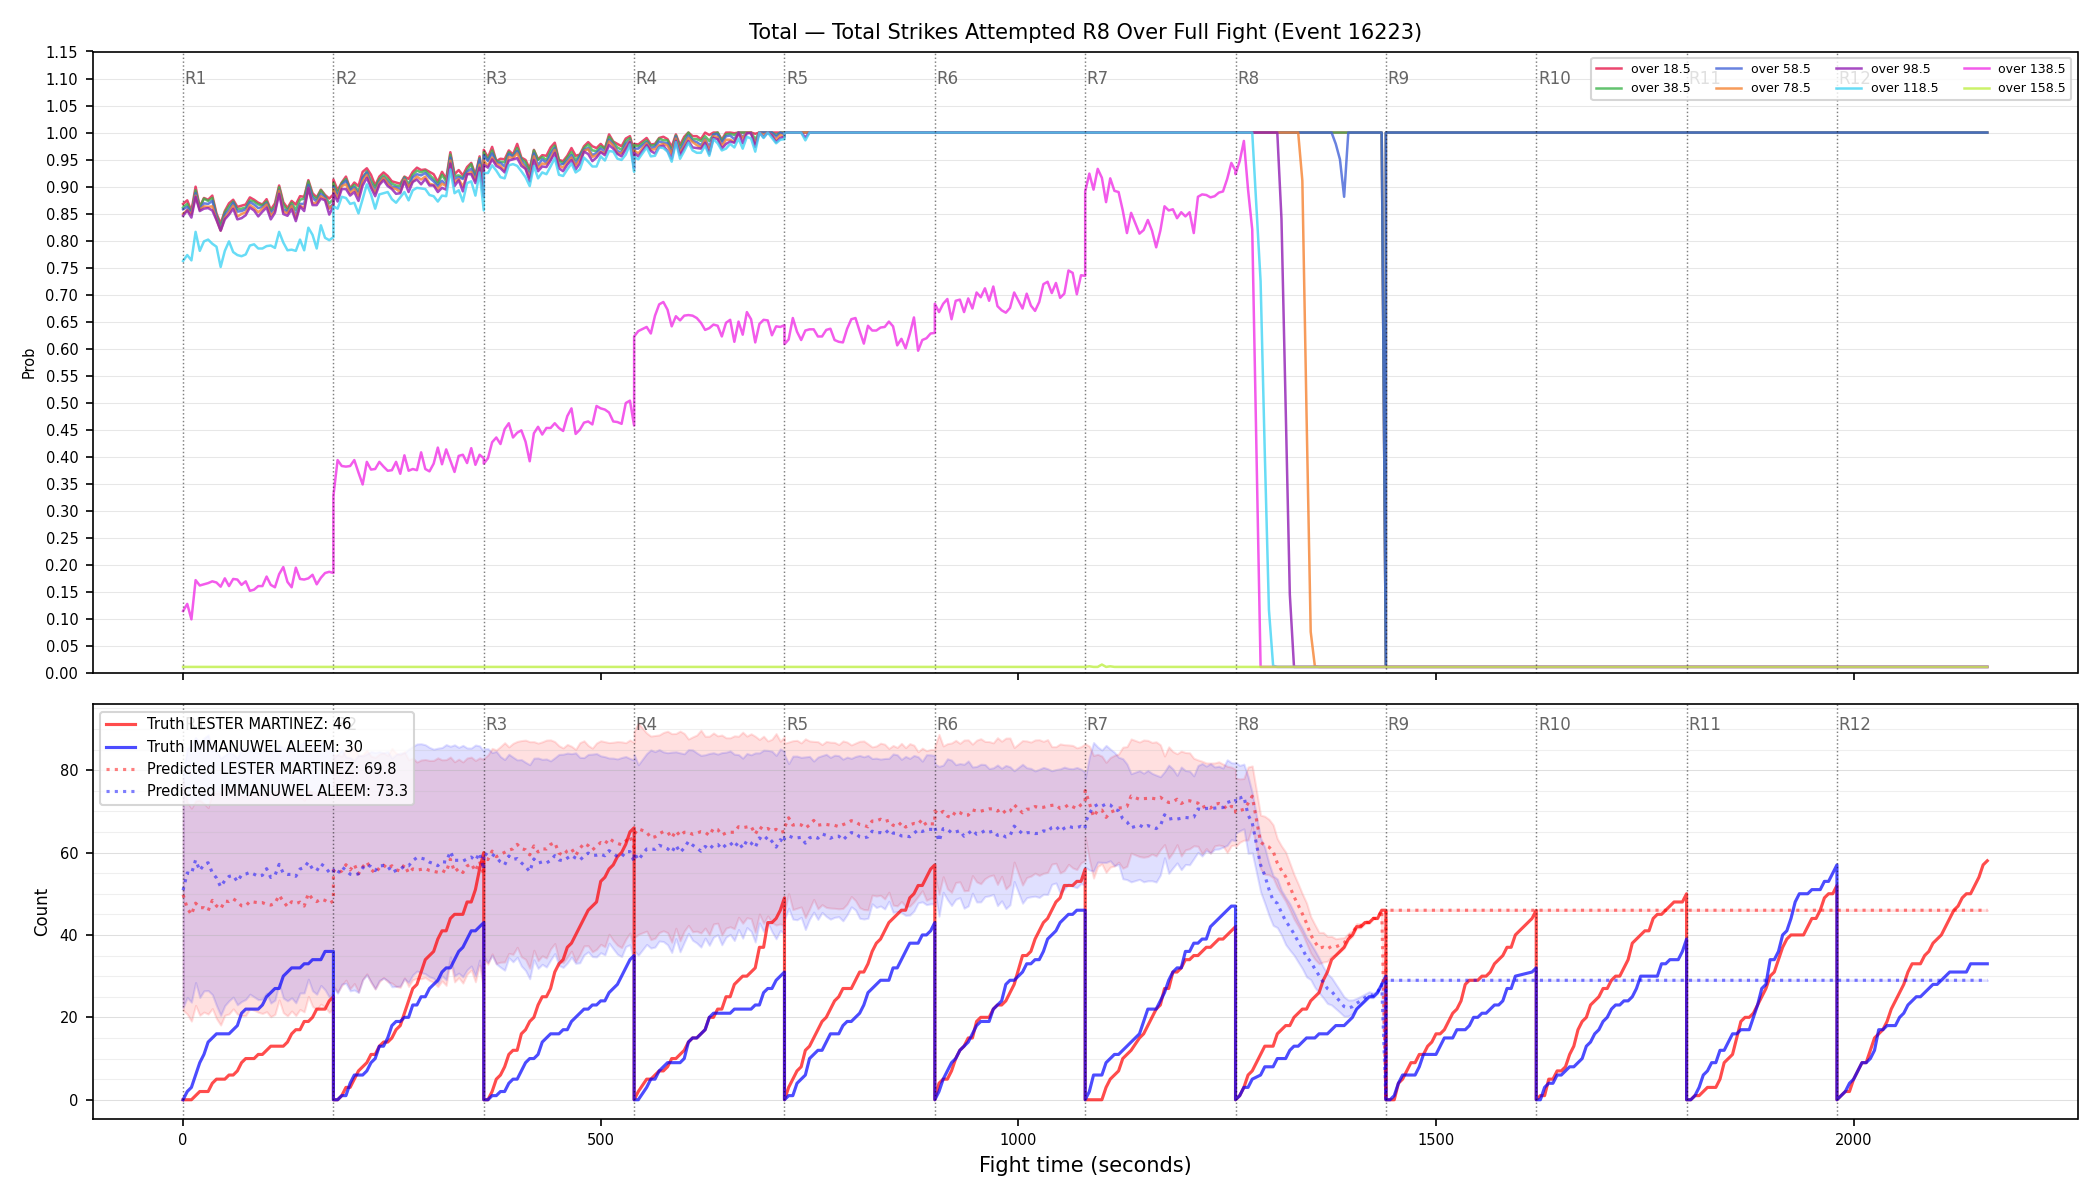Select the R7 round label in top chart
The height and width of the screenshot is (1200, 2100).
(1097, 78)
